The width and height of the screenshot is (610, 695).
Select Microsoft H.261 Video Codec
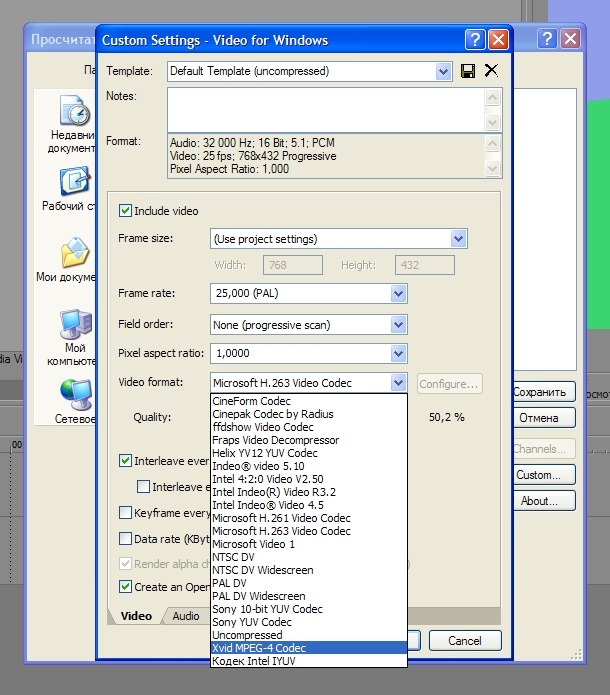tap(309, 518)
